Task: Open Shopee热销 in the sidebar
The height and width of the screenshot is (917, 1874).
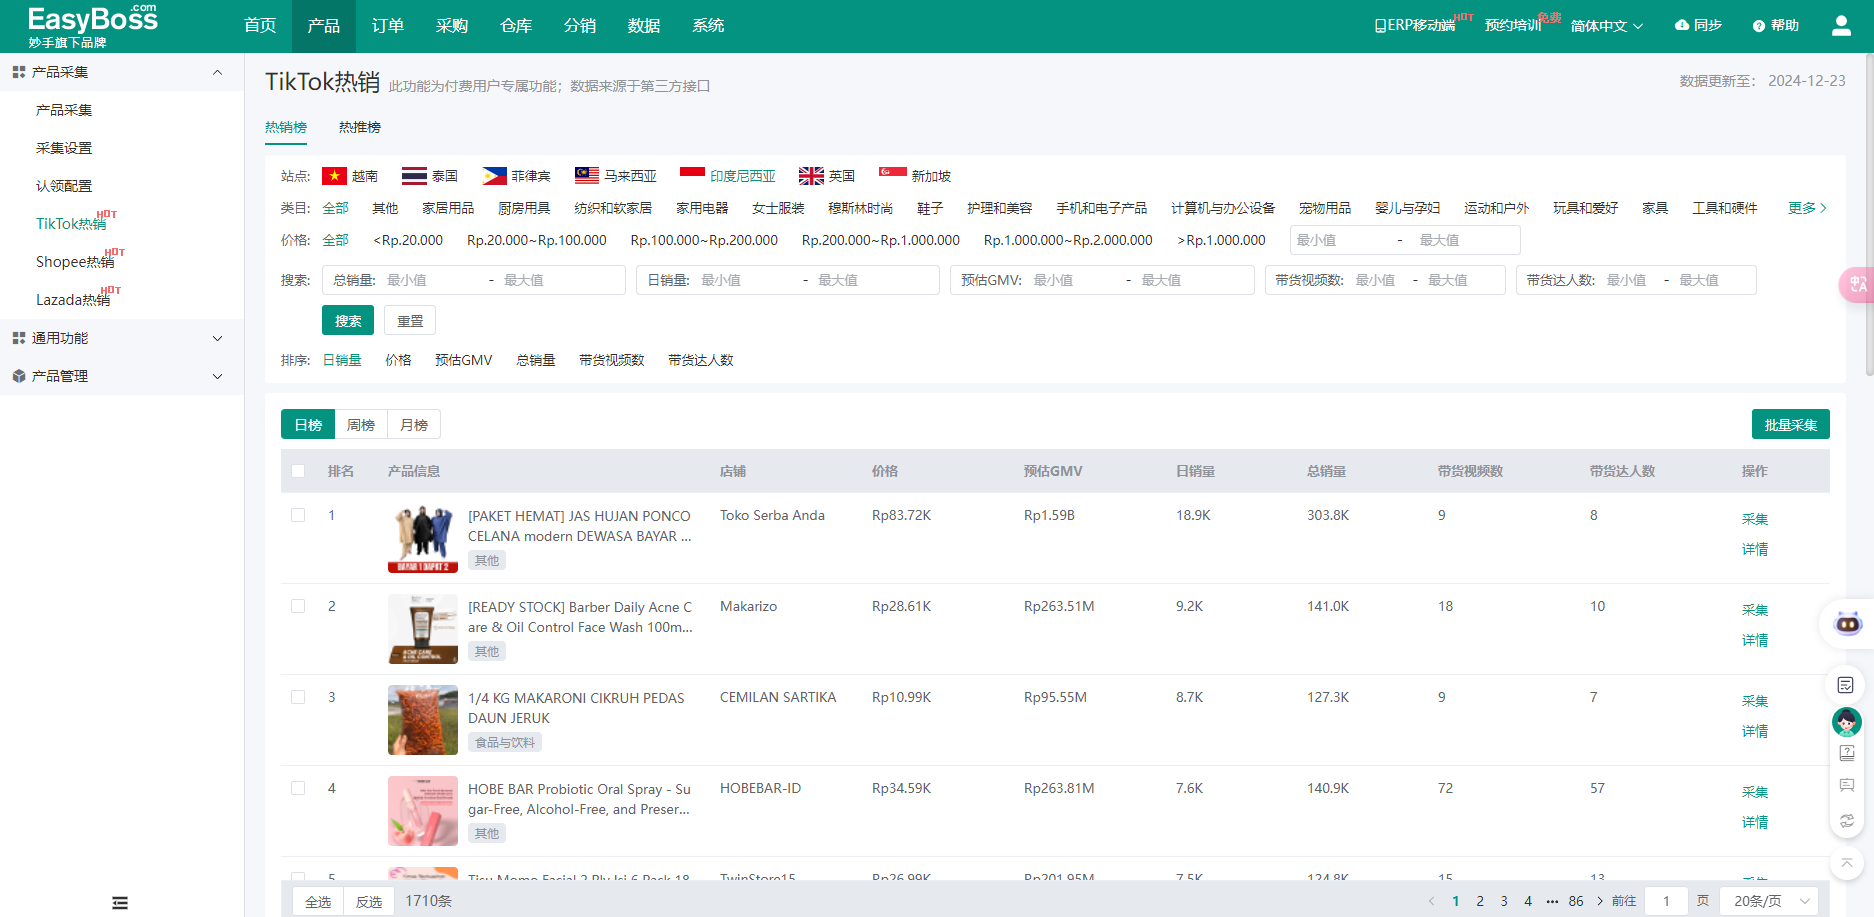Action: click(x=75, y=262)
